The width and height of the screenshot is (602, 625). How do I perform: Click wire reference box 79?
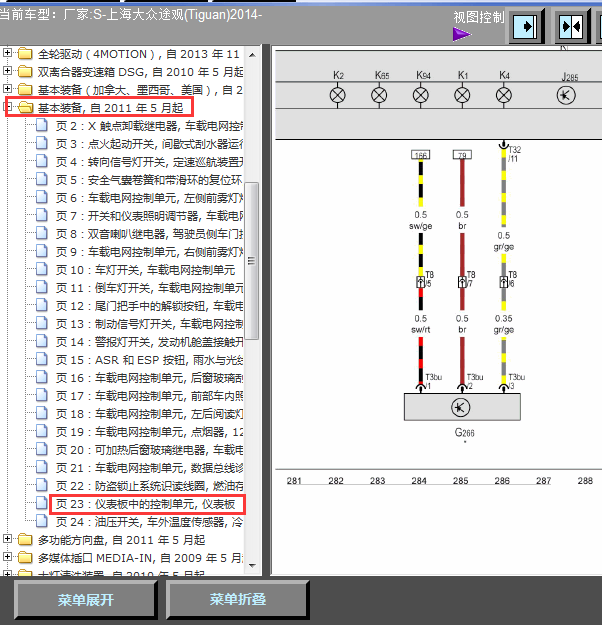[462, 155]
